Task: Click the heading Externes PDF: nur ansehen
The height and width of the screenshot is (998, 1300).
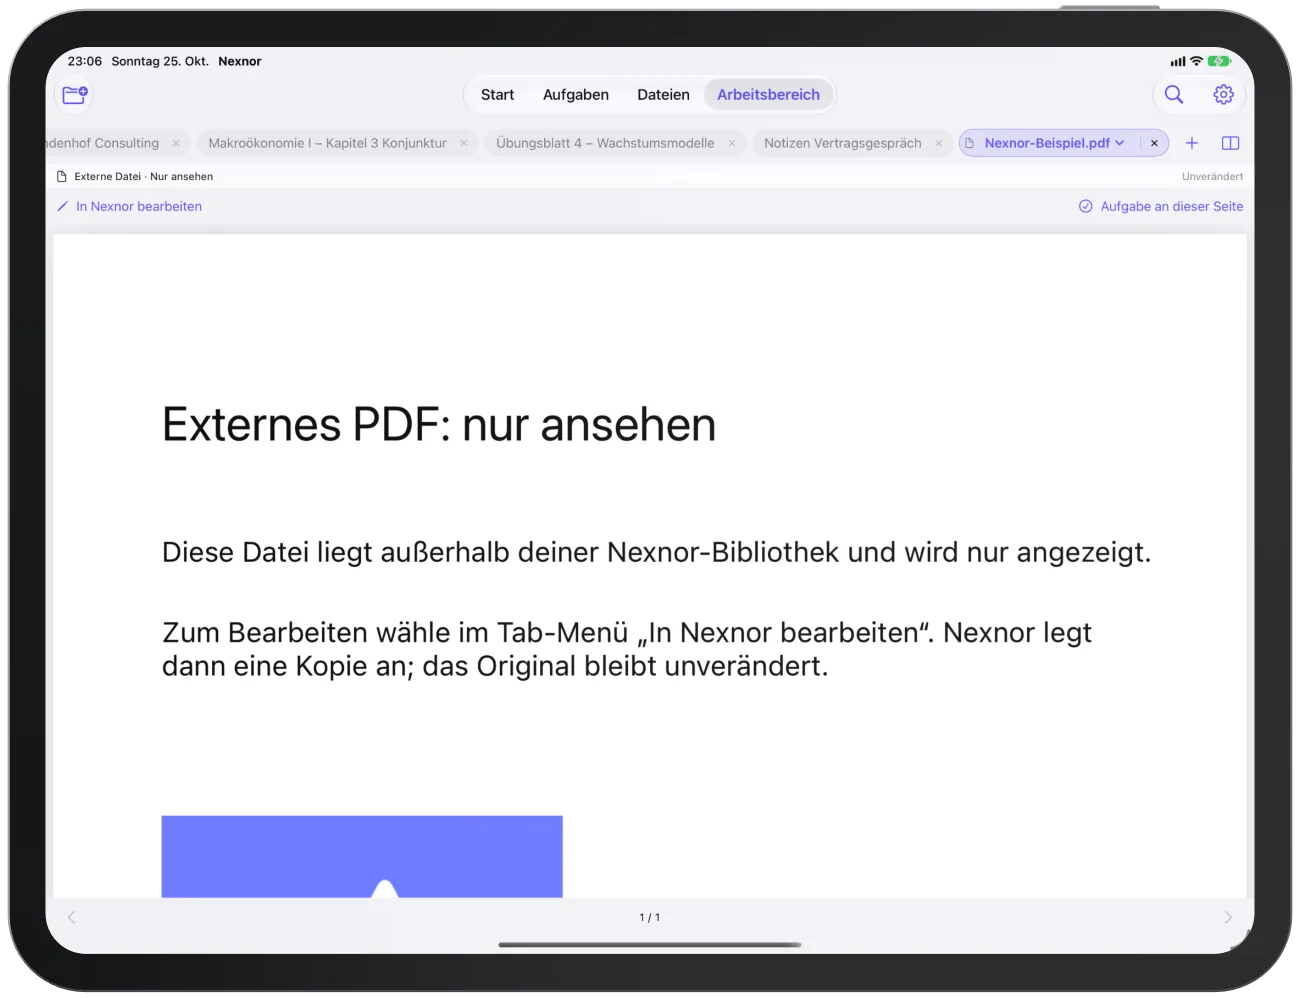Action: pyautogui.click(x=439, y=424)
